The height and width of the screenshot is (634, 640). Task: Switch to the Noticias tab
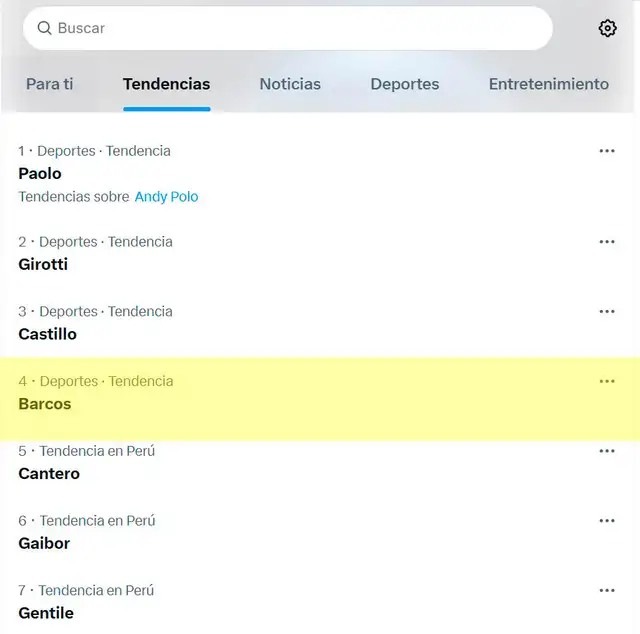(290, 84)
